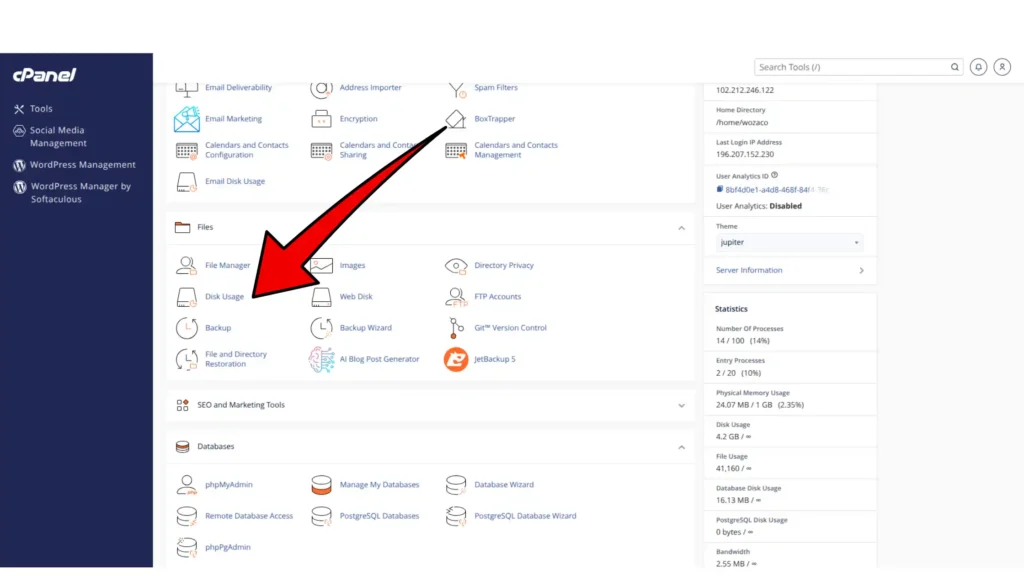Click the Entry Processes 2 / 20 value

click(x=738, y=373)
